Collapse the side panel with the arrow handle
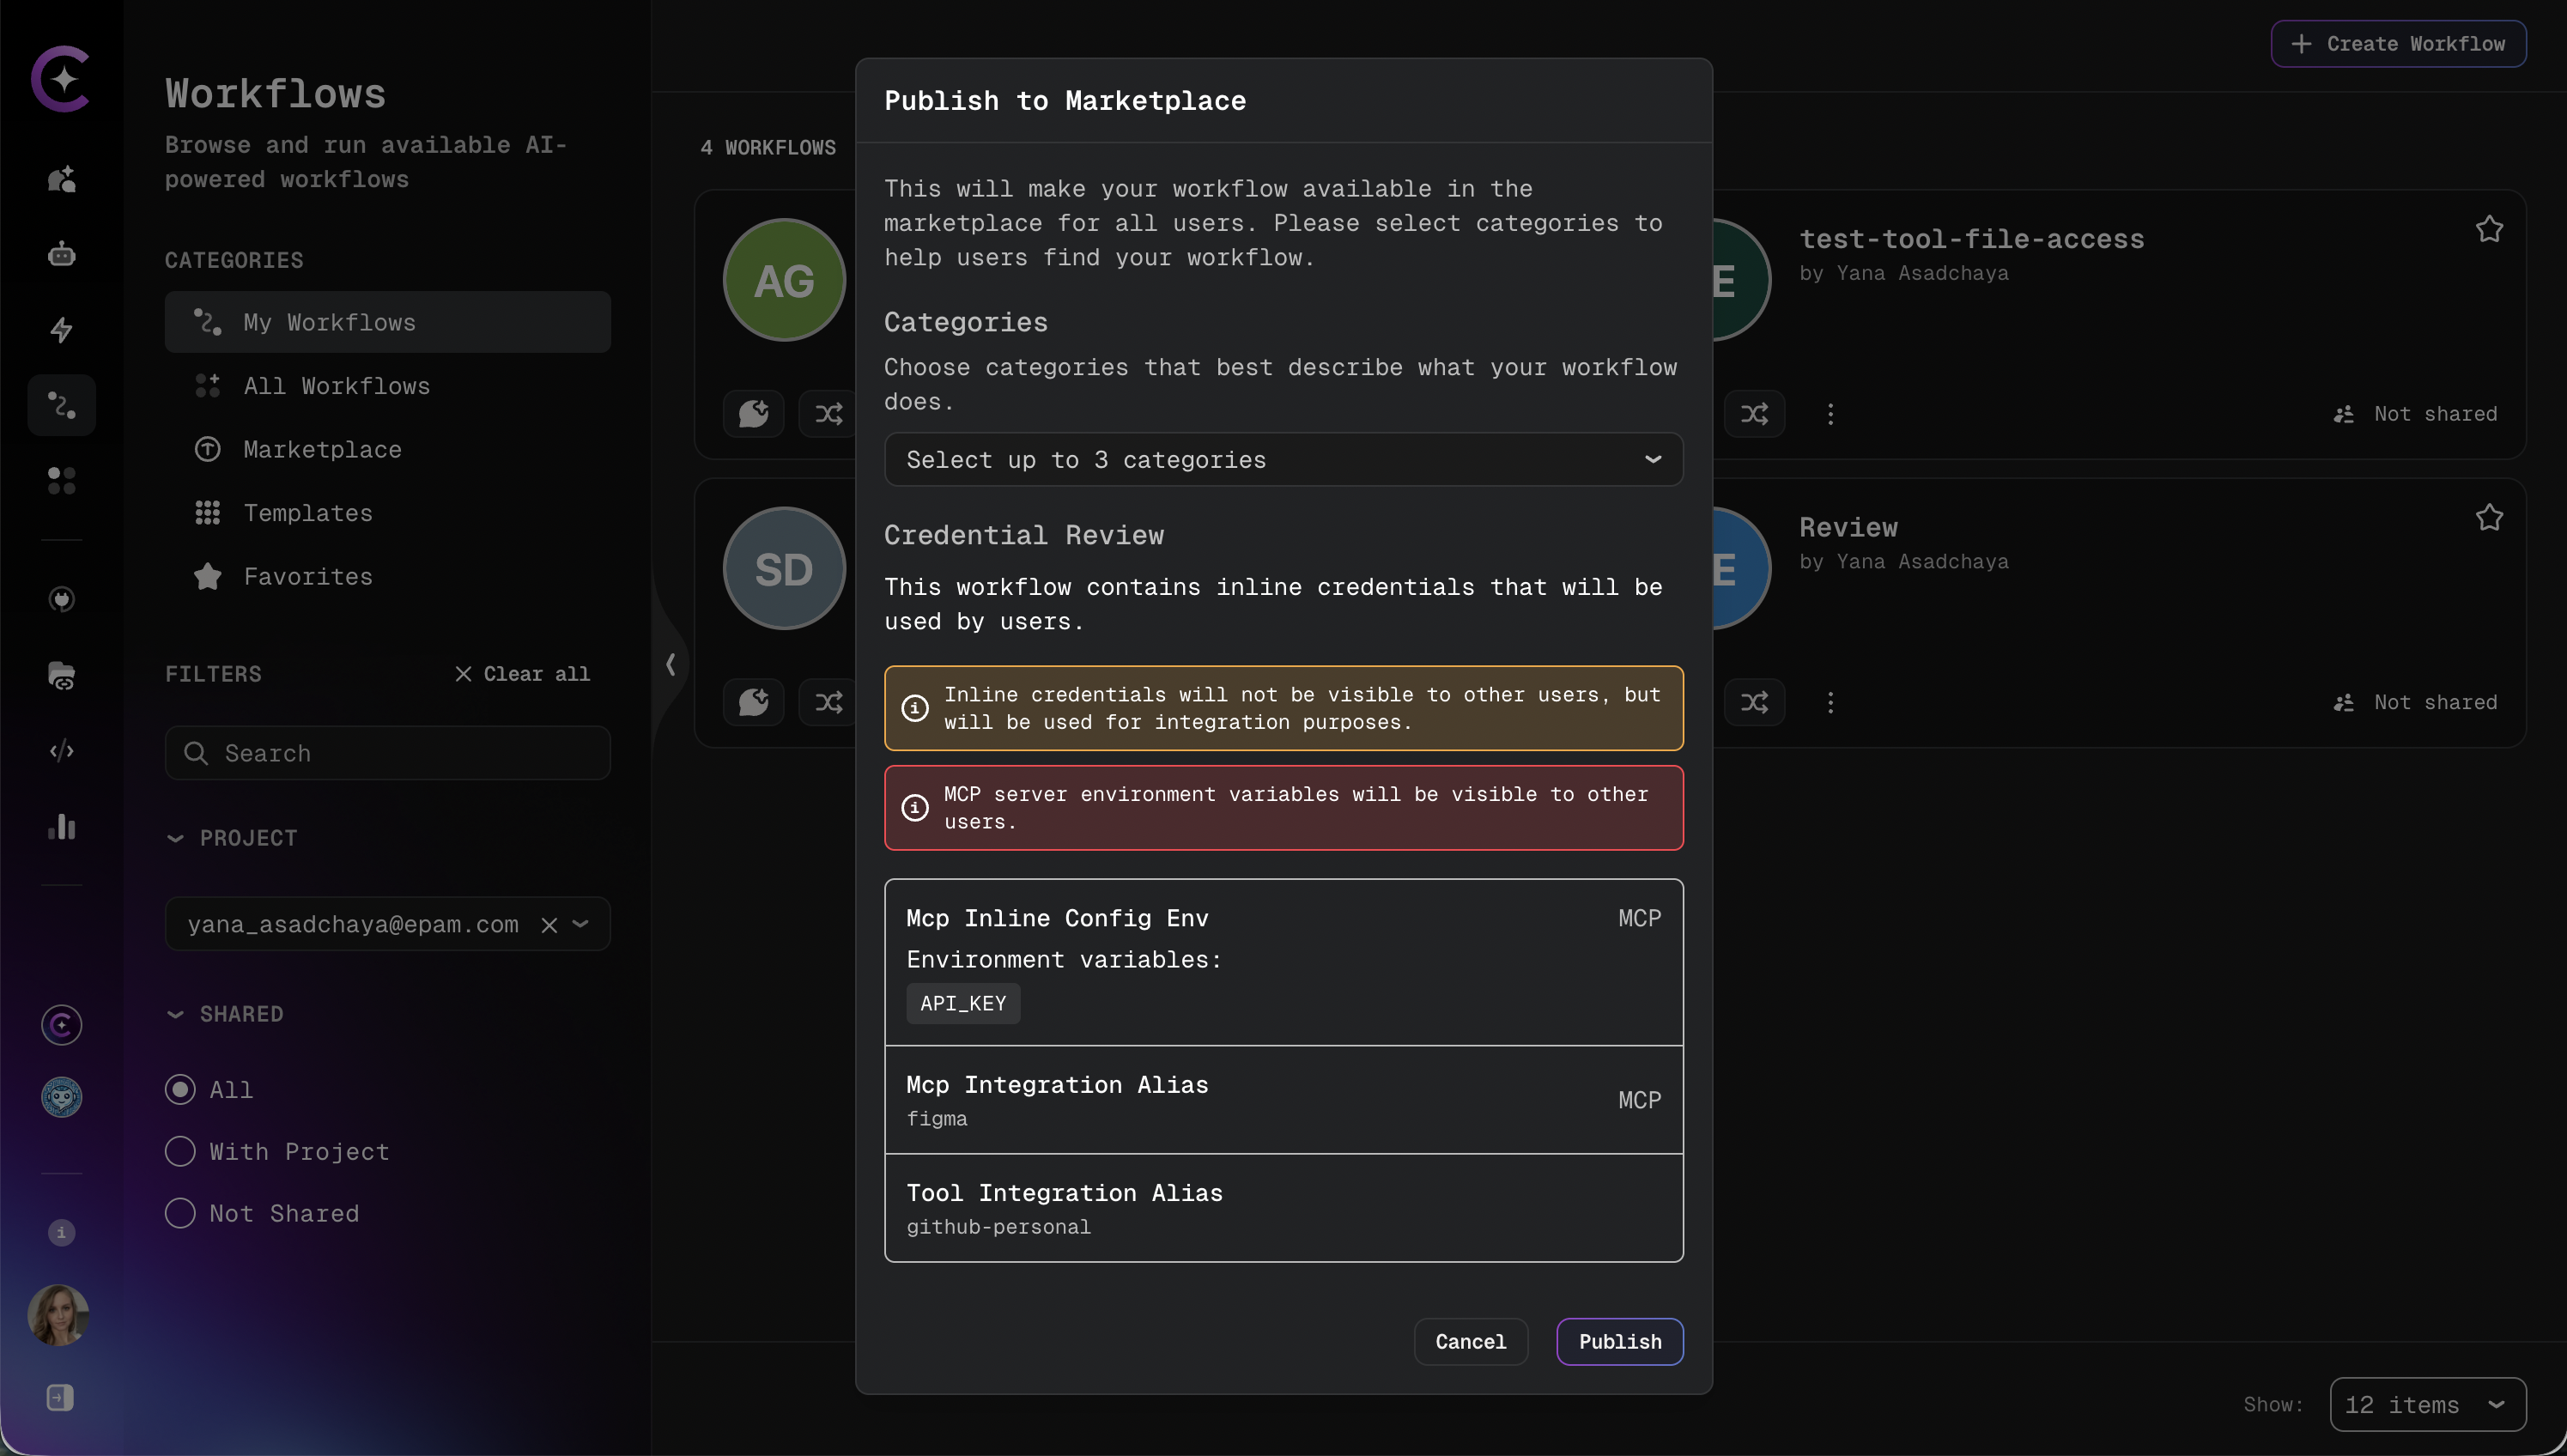Image resolution: width=2567 pixels, height=1456 pixels. tap(670, 664)
